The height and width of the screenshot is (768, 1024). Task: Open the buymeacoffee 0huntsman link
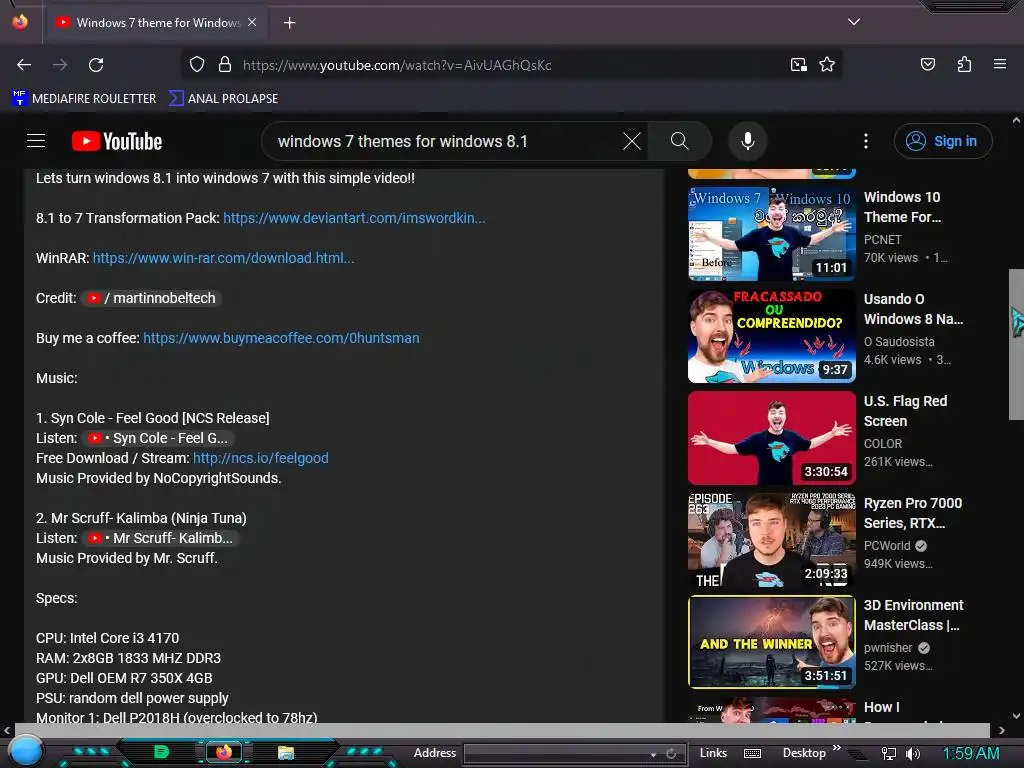281,338
